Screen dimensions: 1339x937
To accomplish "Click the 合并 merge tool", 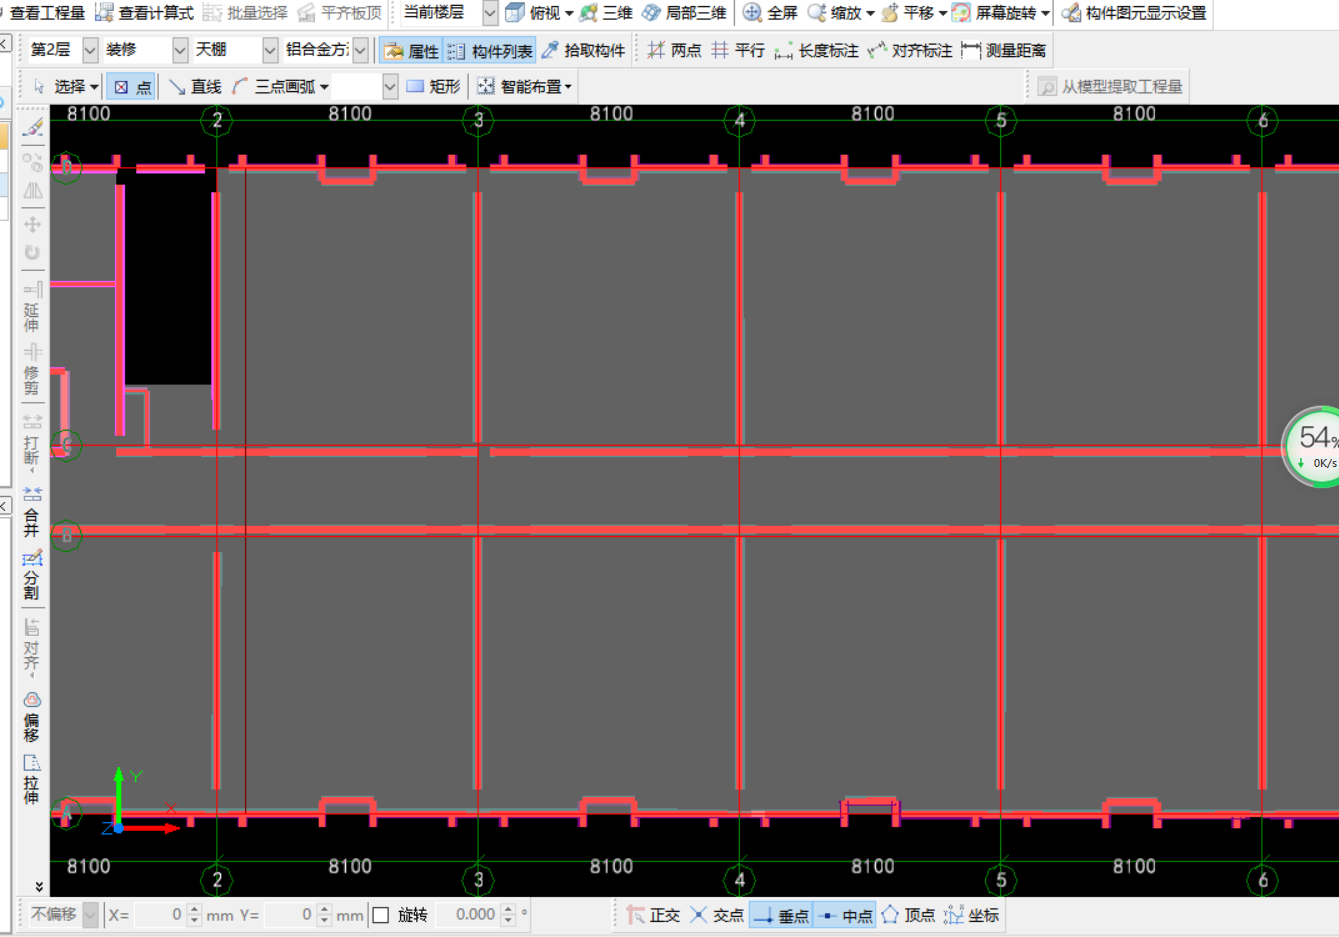I will 32,512.
